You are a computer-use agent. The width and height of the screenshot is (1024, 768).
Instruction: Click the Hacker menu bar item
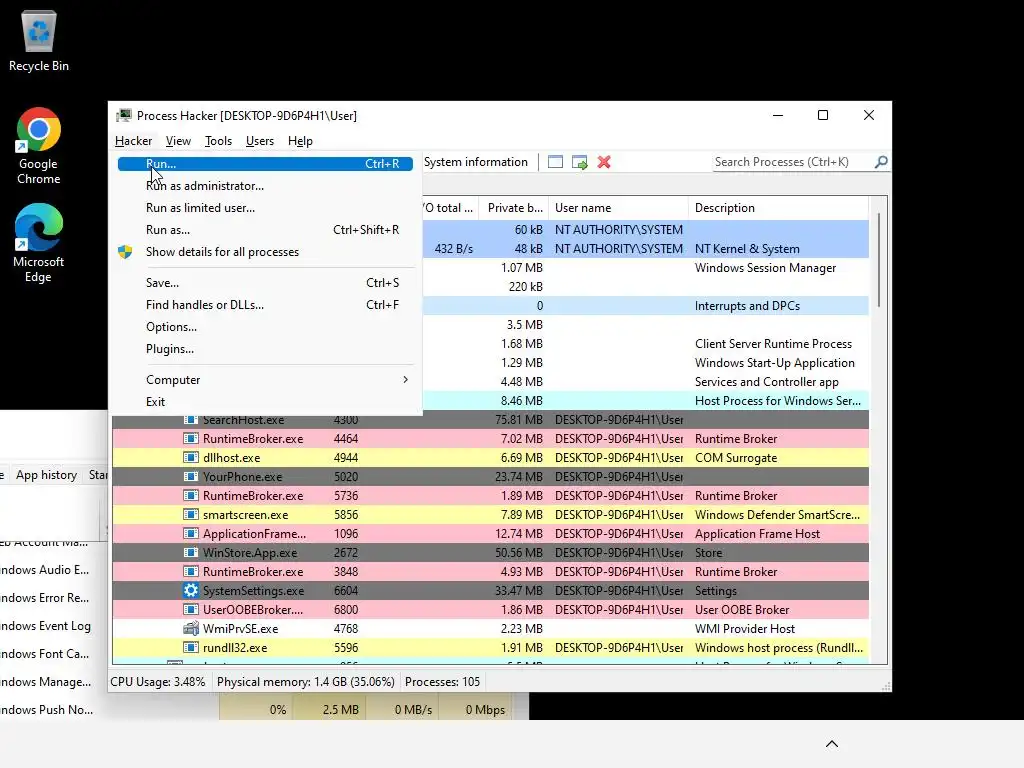[x=133, y=141]
